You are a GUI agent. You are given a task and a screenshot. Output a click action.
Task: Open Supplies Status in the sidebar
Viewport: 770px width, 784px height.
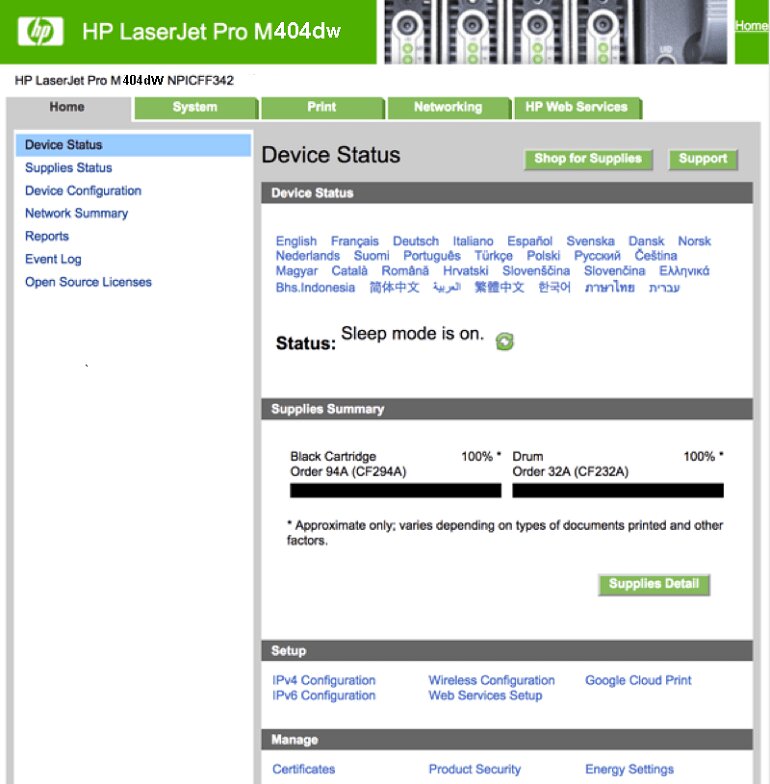tap(68, 168)
